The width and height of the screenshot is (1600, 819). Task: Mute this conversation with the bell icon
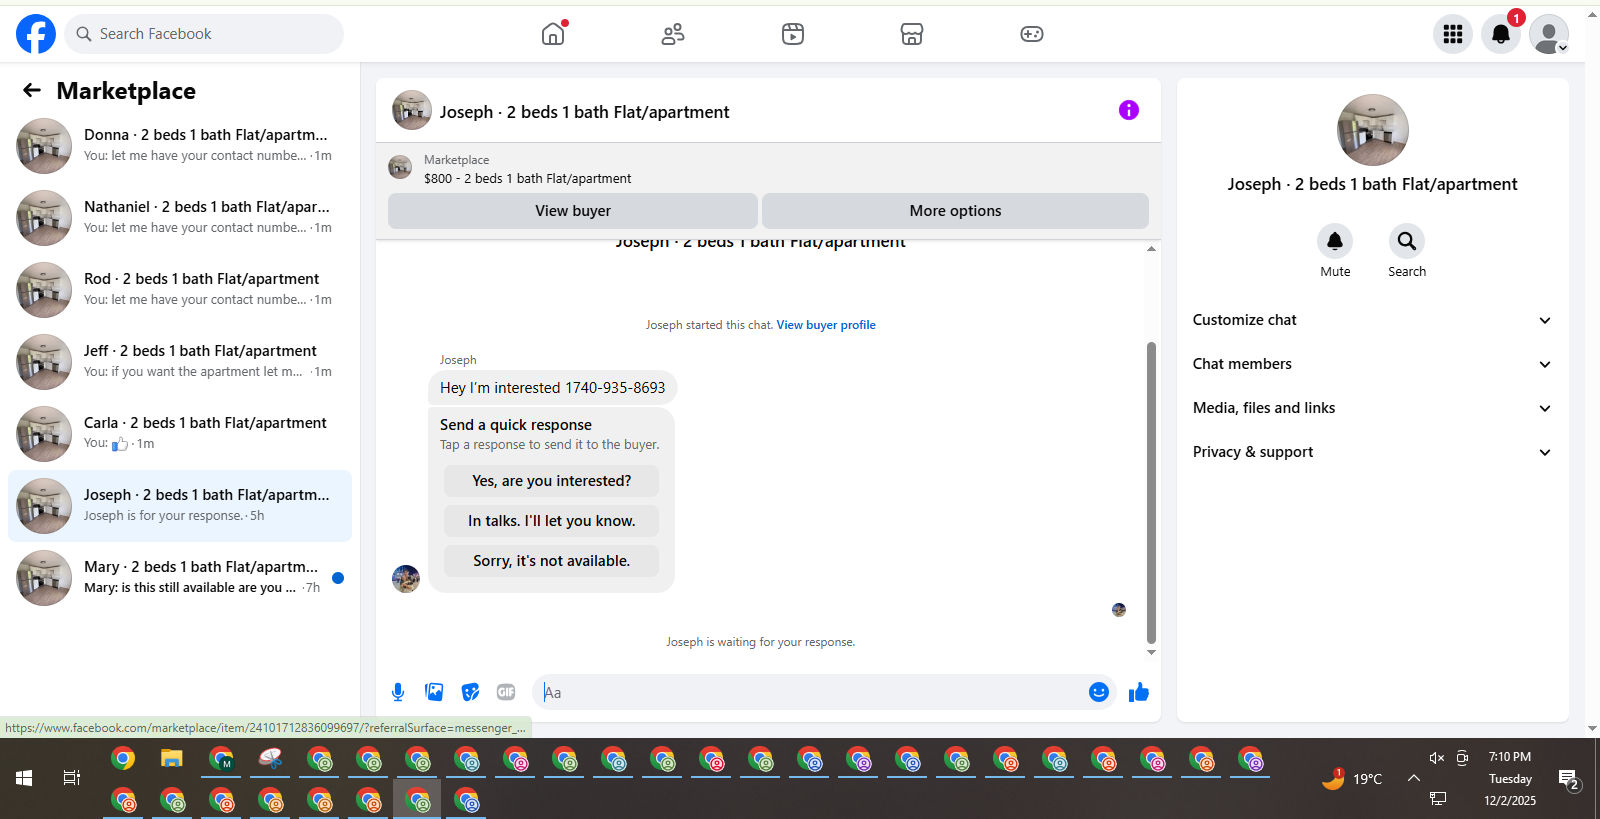1335,241
